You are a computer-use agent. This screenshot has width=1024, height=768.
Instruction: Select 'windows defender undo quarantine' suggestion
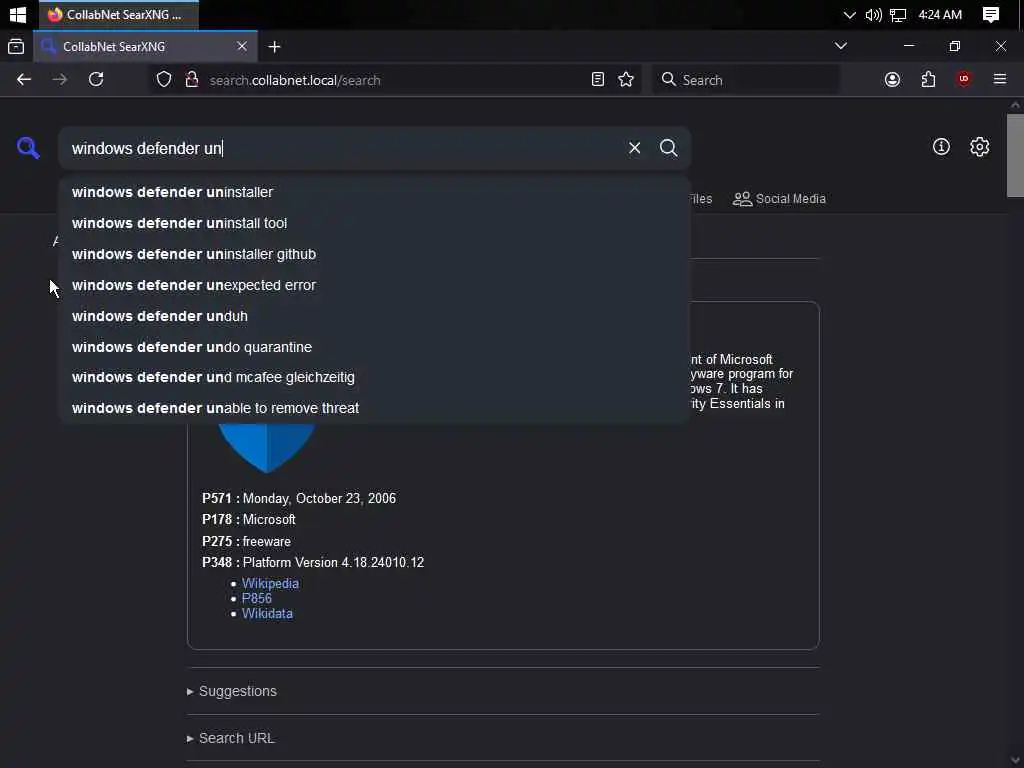(x=374, y=347)
